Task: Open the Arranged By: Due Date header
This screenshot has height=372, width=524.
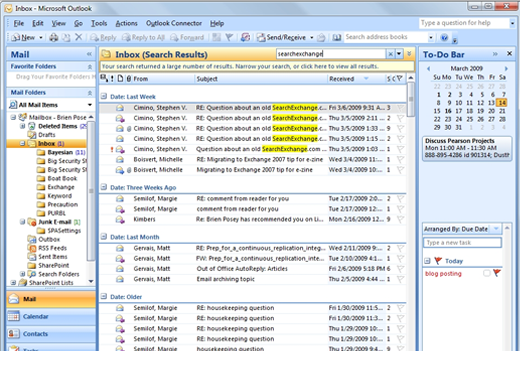Action: [462, 229]
